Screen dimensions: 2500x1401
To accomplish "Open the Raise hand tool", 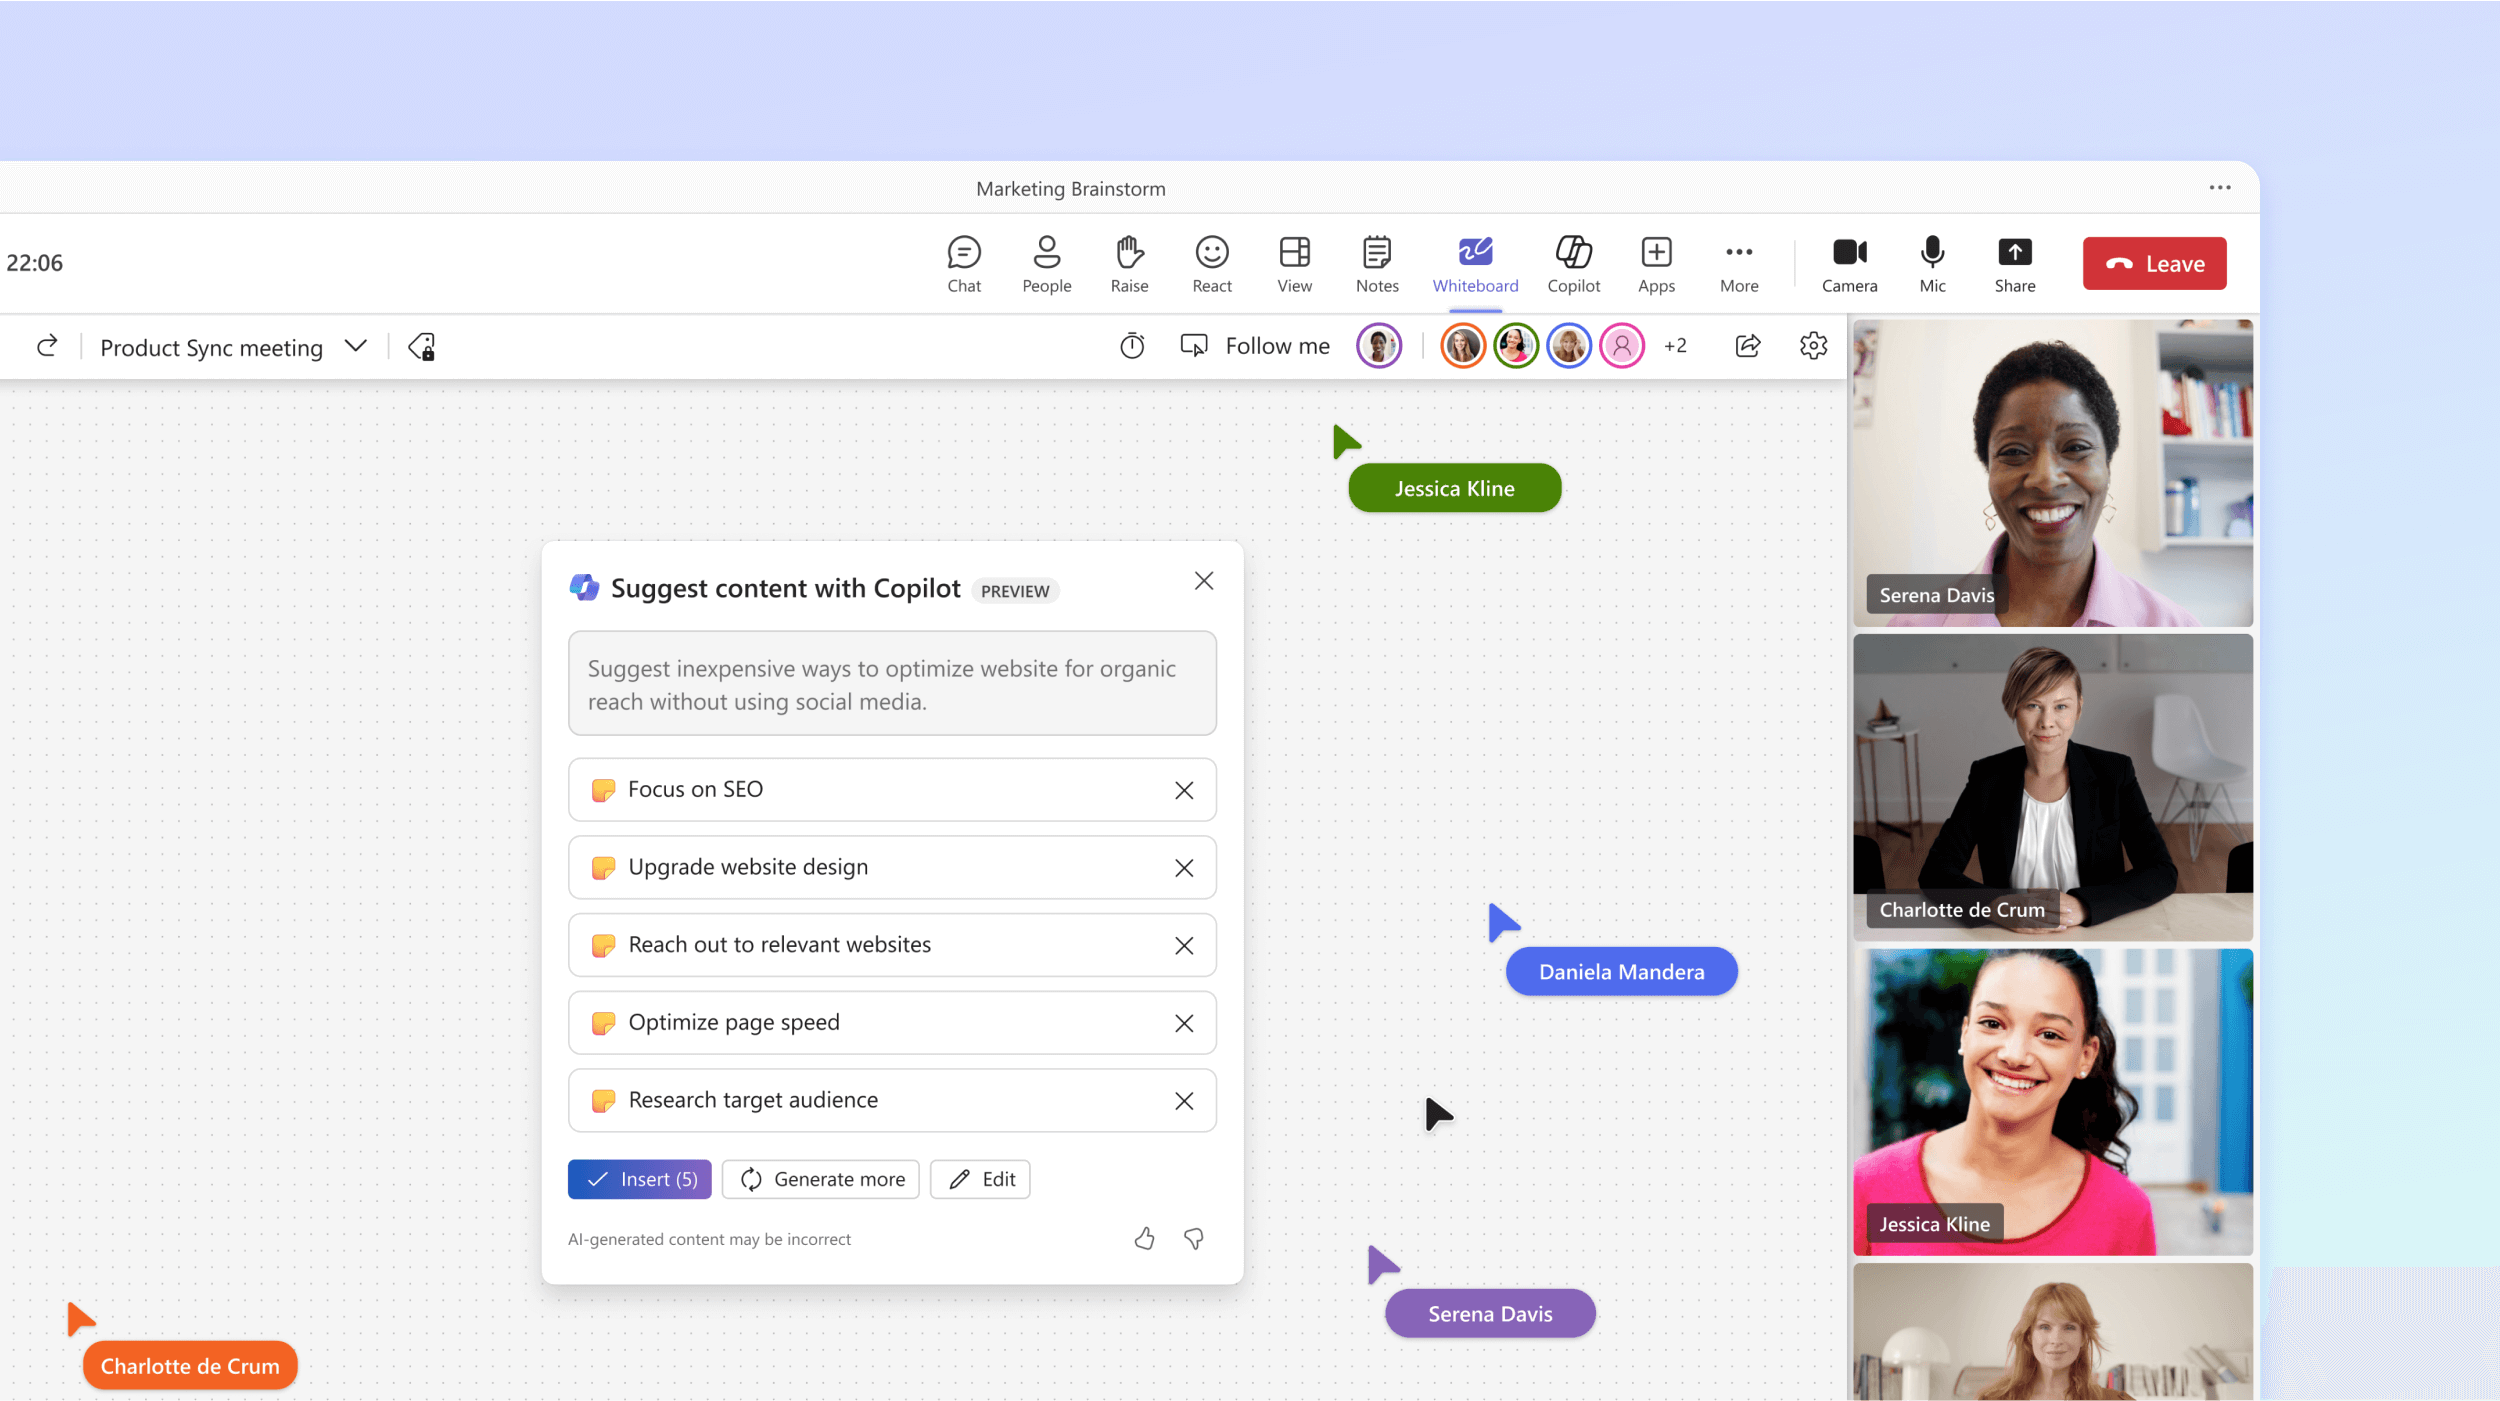I will coord(1126,263).
